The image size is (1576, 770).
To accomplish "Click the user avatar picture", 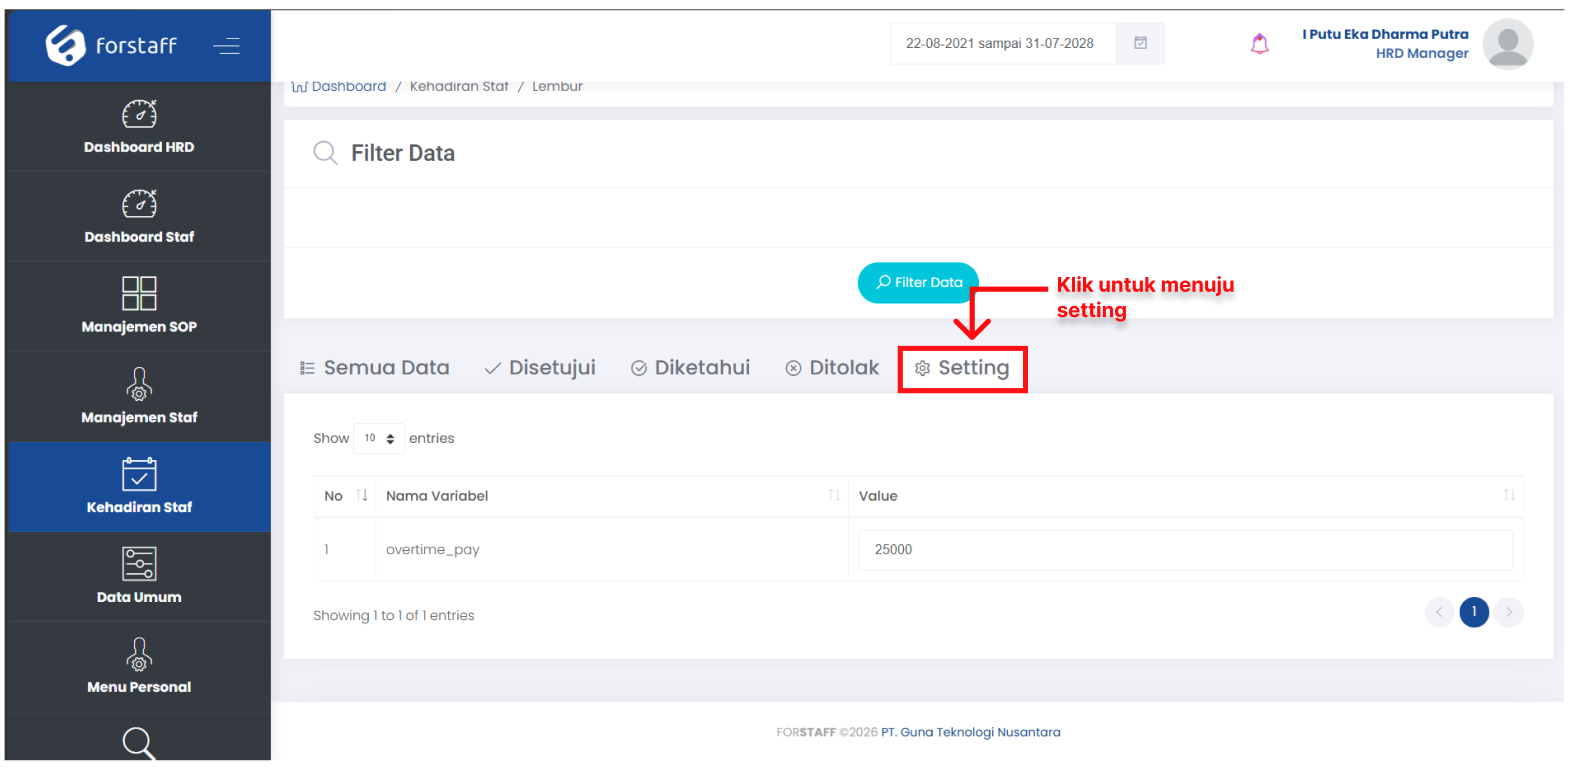I will pos(1508,44).
